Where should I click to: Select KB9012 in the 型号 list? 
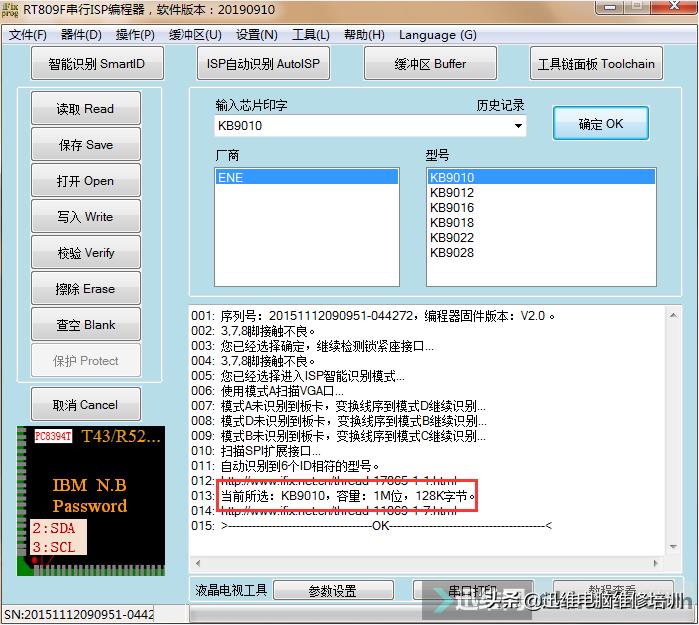541,193
